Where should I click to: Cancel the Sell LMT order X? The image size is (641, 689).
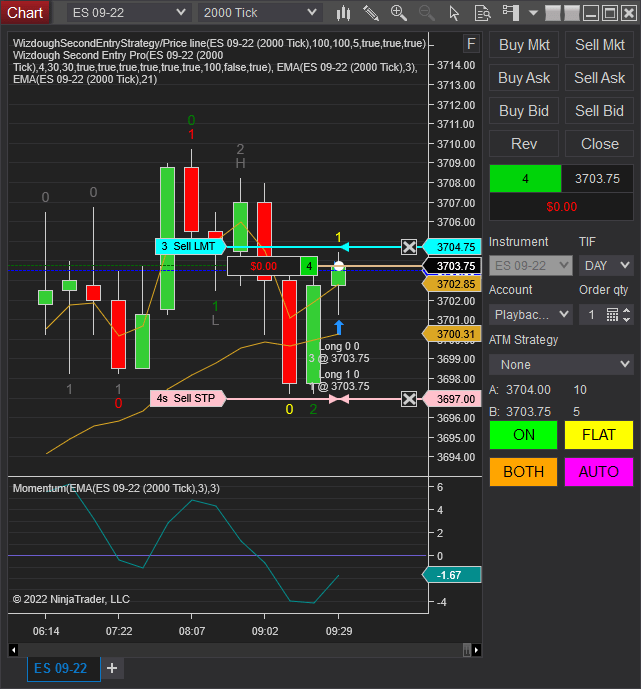coord(409,247)
